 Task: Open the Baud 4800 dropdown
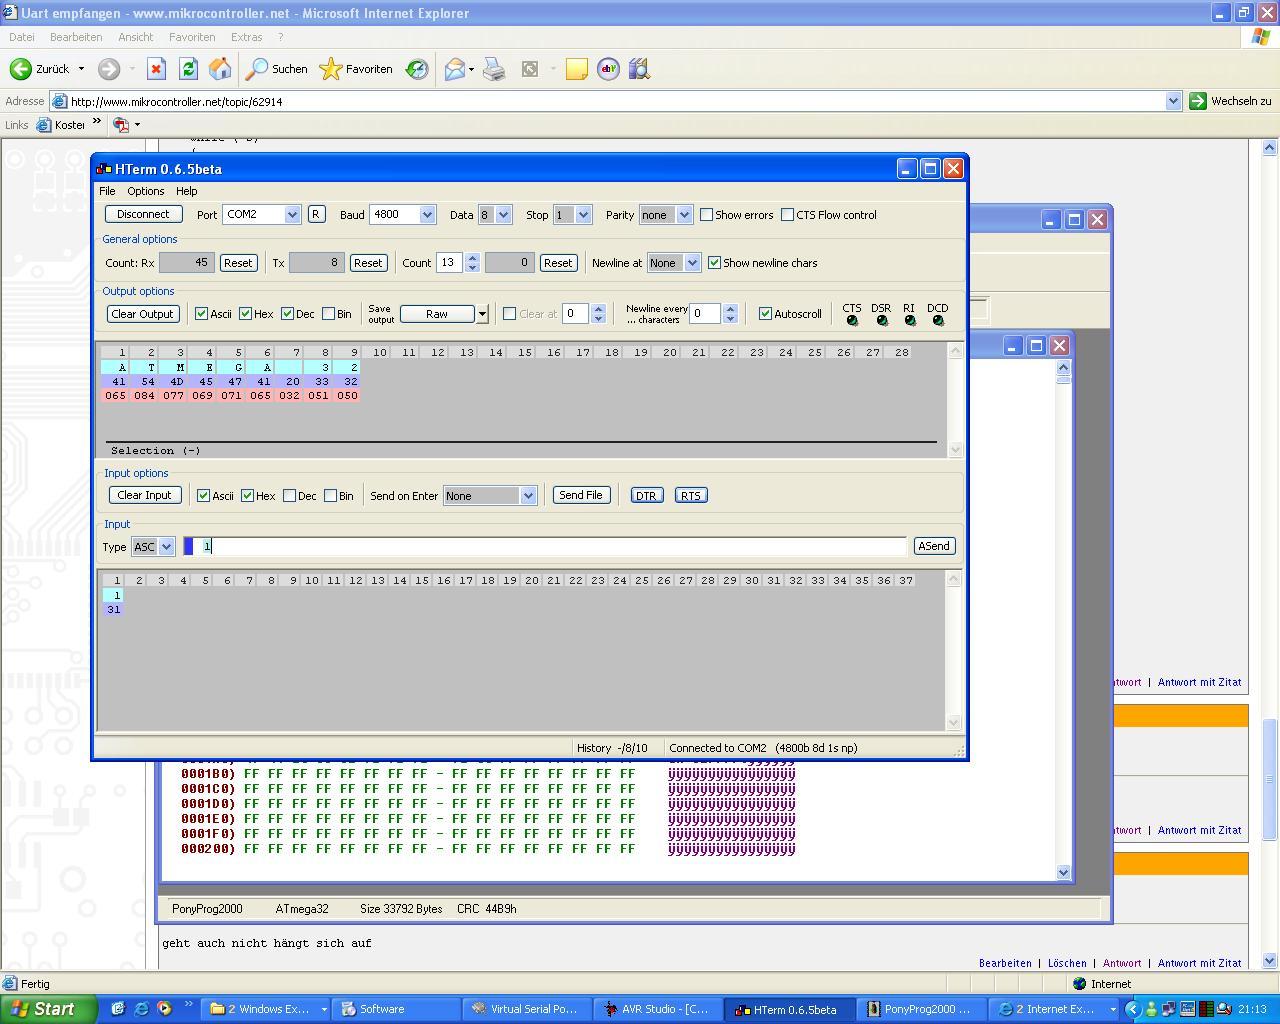point(427,215)
